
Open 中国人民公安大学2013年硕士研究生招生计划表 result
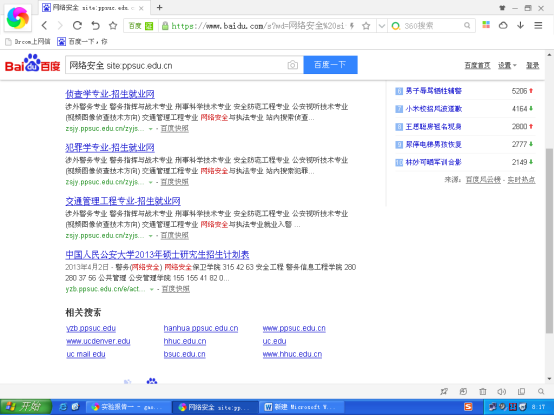click(x=157, y=254)
